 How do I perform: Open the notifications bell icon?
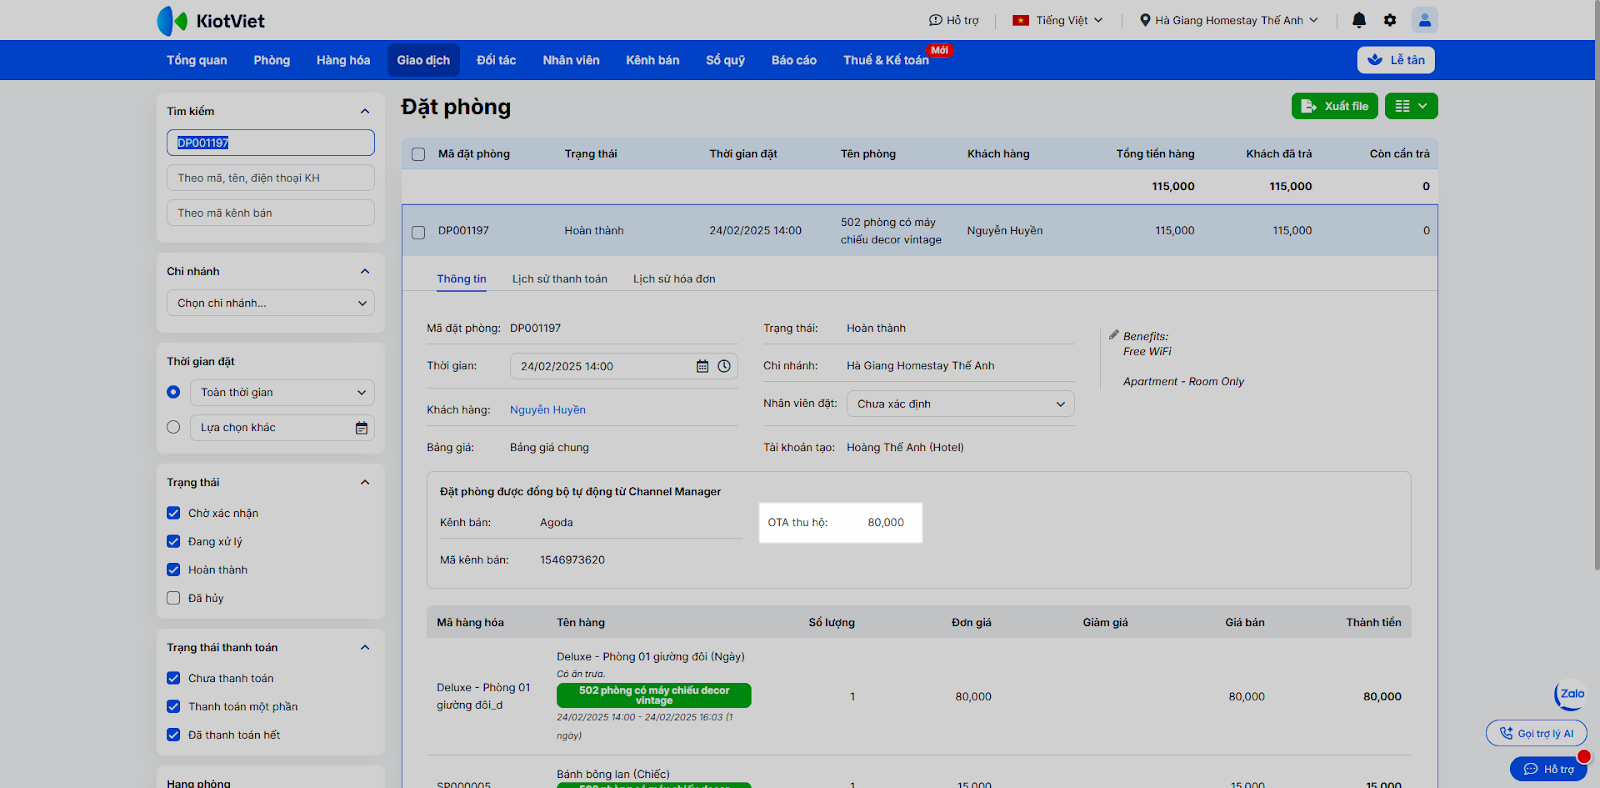coord(1359,20)
